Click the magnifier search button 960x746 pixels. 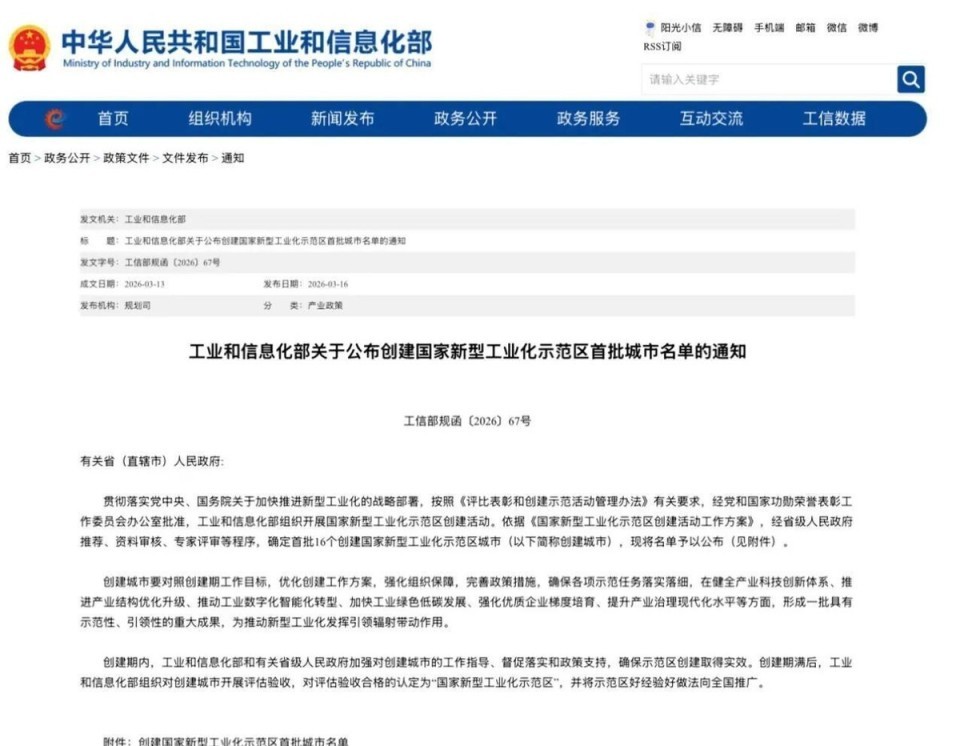(910, 80)
